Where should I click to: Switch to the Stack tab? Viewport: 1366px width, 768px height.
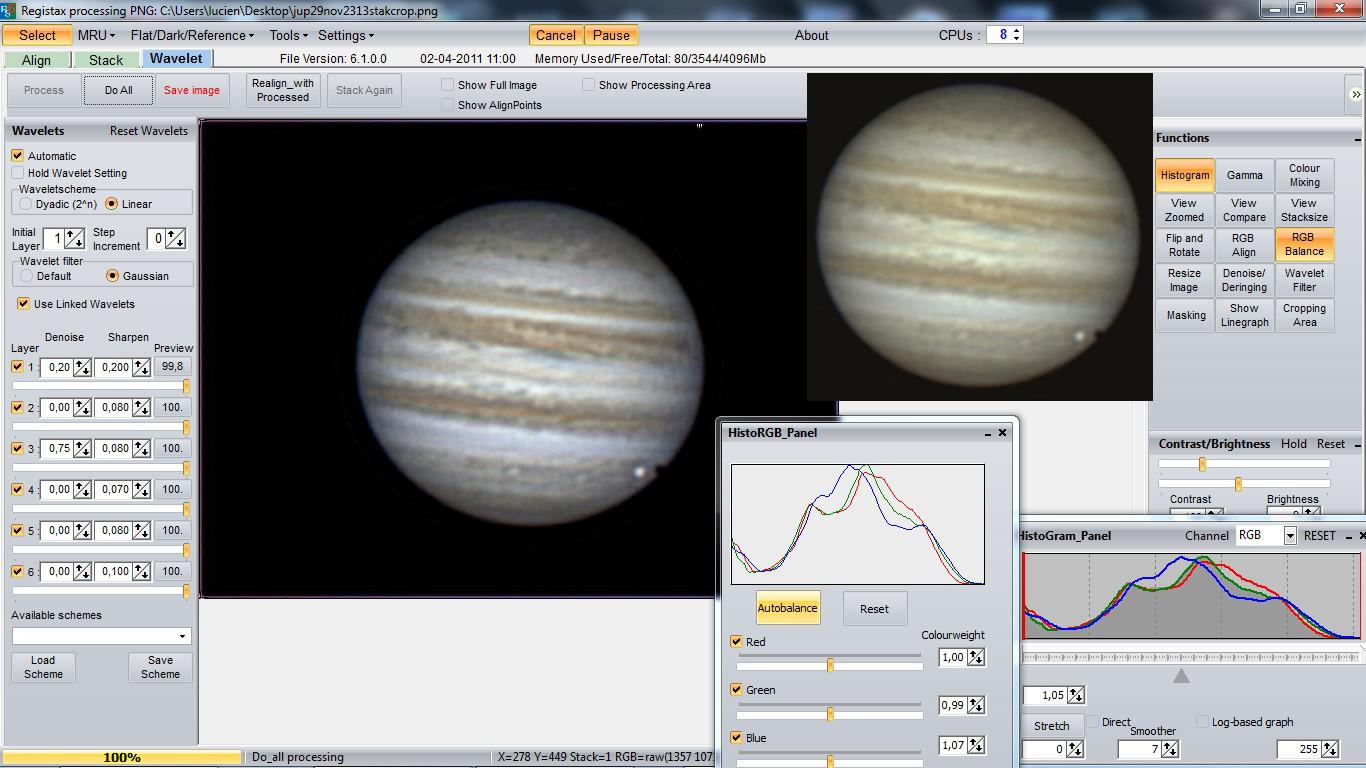click(x=106, y=60)
